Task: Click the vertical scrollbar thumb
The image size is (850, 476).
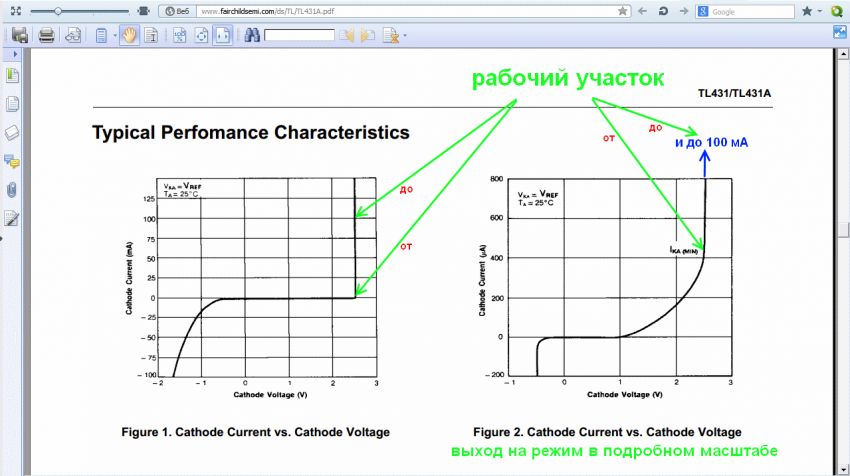Action: point(843,229)
